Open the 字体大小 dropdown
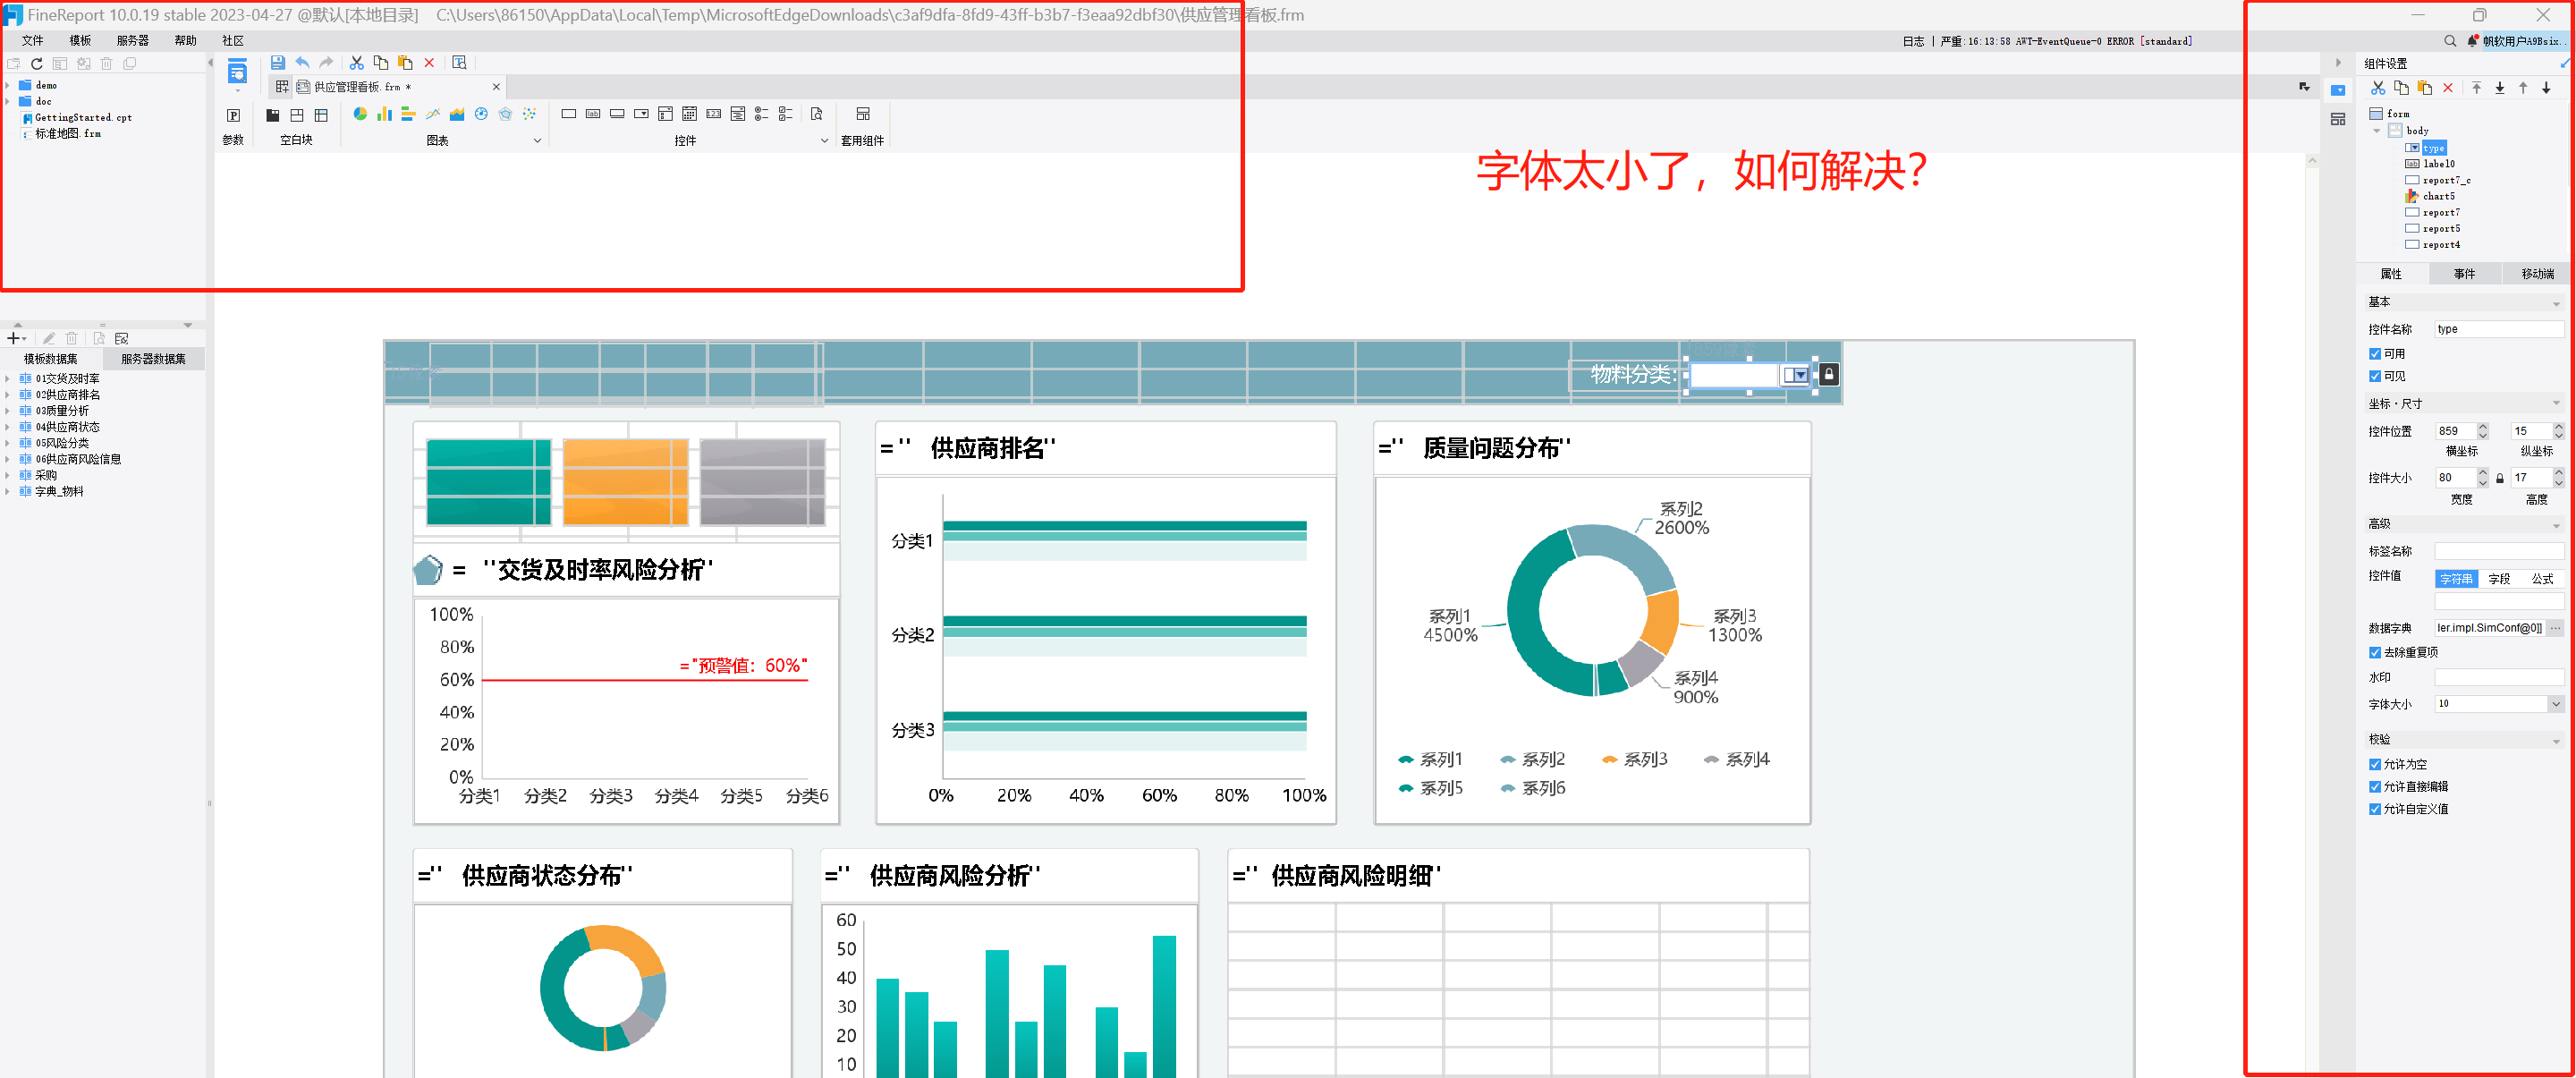The height and width of the screenshot is (1078, 2576). (x=2555, y=704)
